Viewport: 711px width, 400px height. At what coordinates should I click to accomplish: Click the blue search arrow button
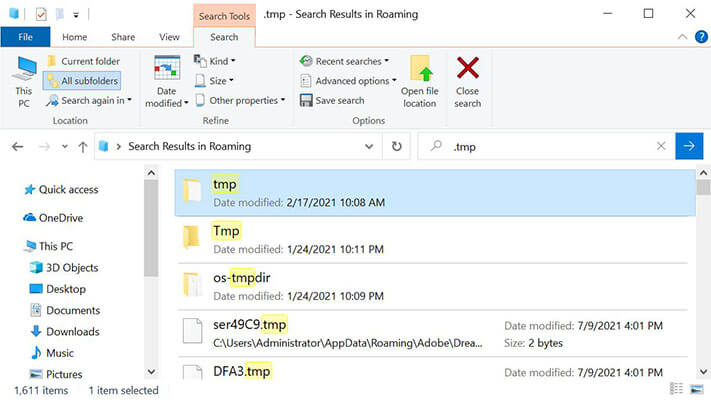[x=689, y=146]
